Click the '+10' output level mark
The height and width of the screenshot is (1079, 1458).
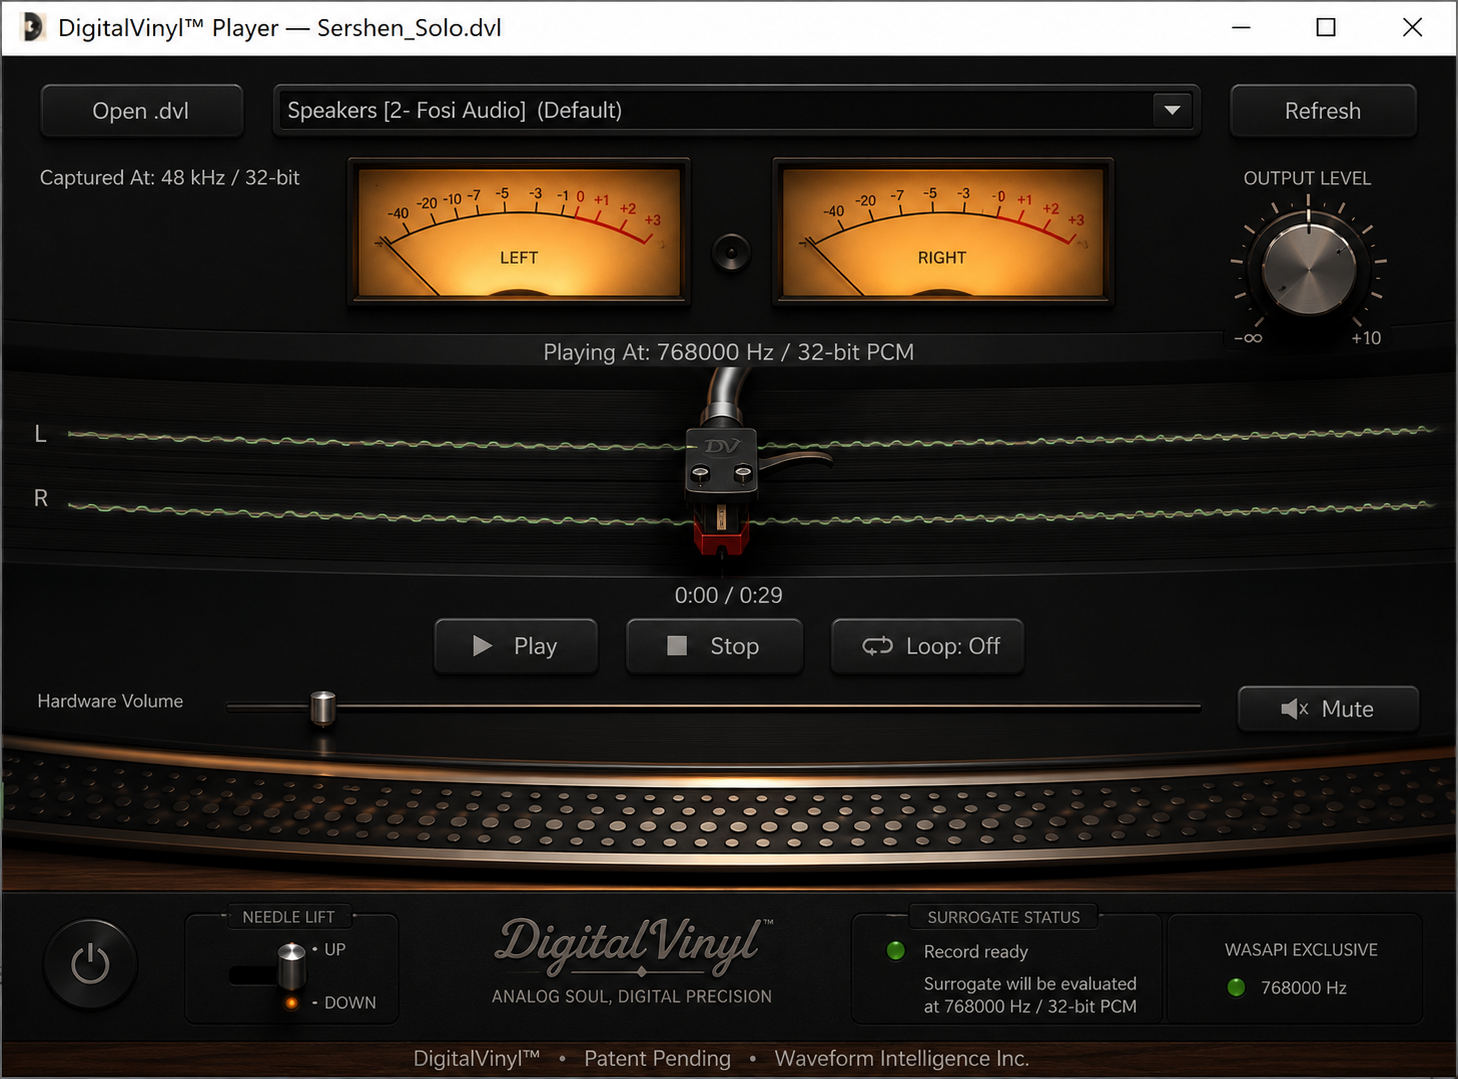coord(1366,338)
